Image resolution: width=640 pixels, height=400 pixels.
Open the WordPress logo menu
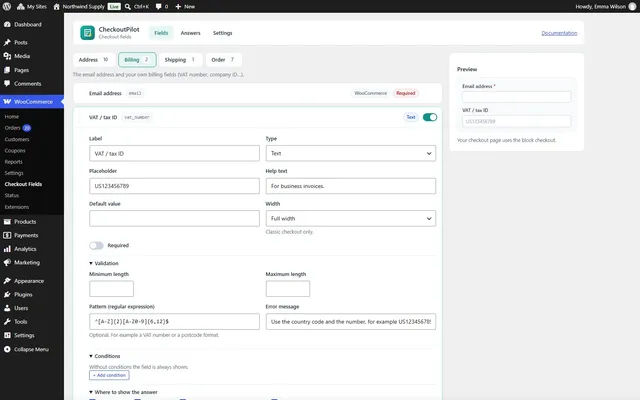pyautogui.click(x=7, y=7)
